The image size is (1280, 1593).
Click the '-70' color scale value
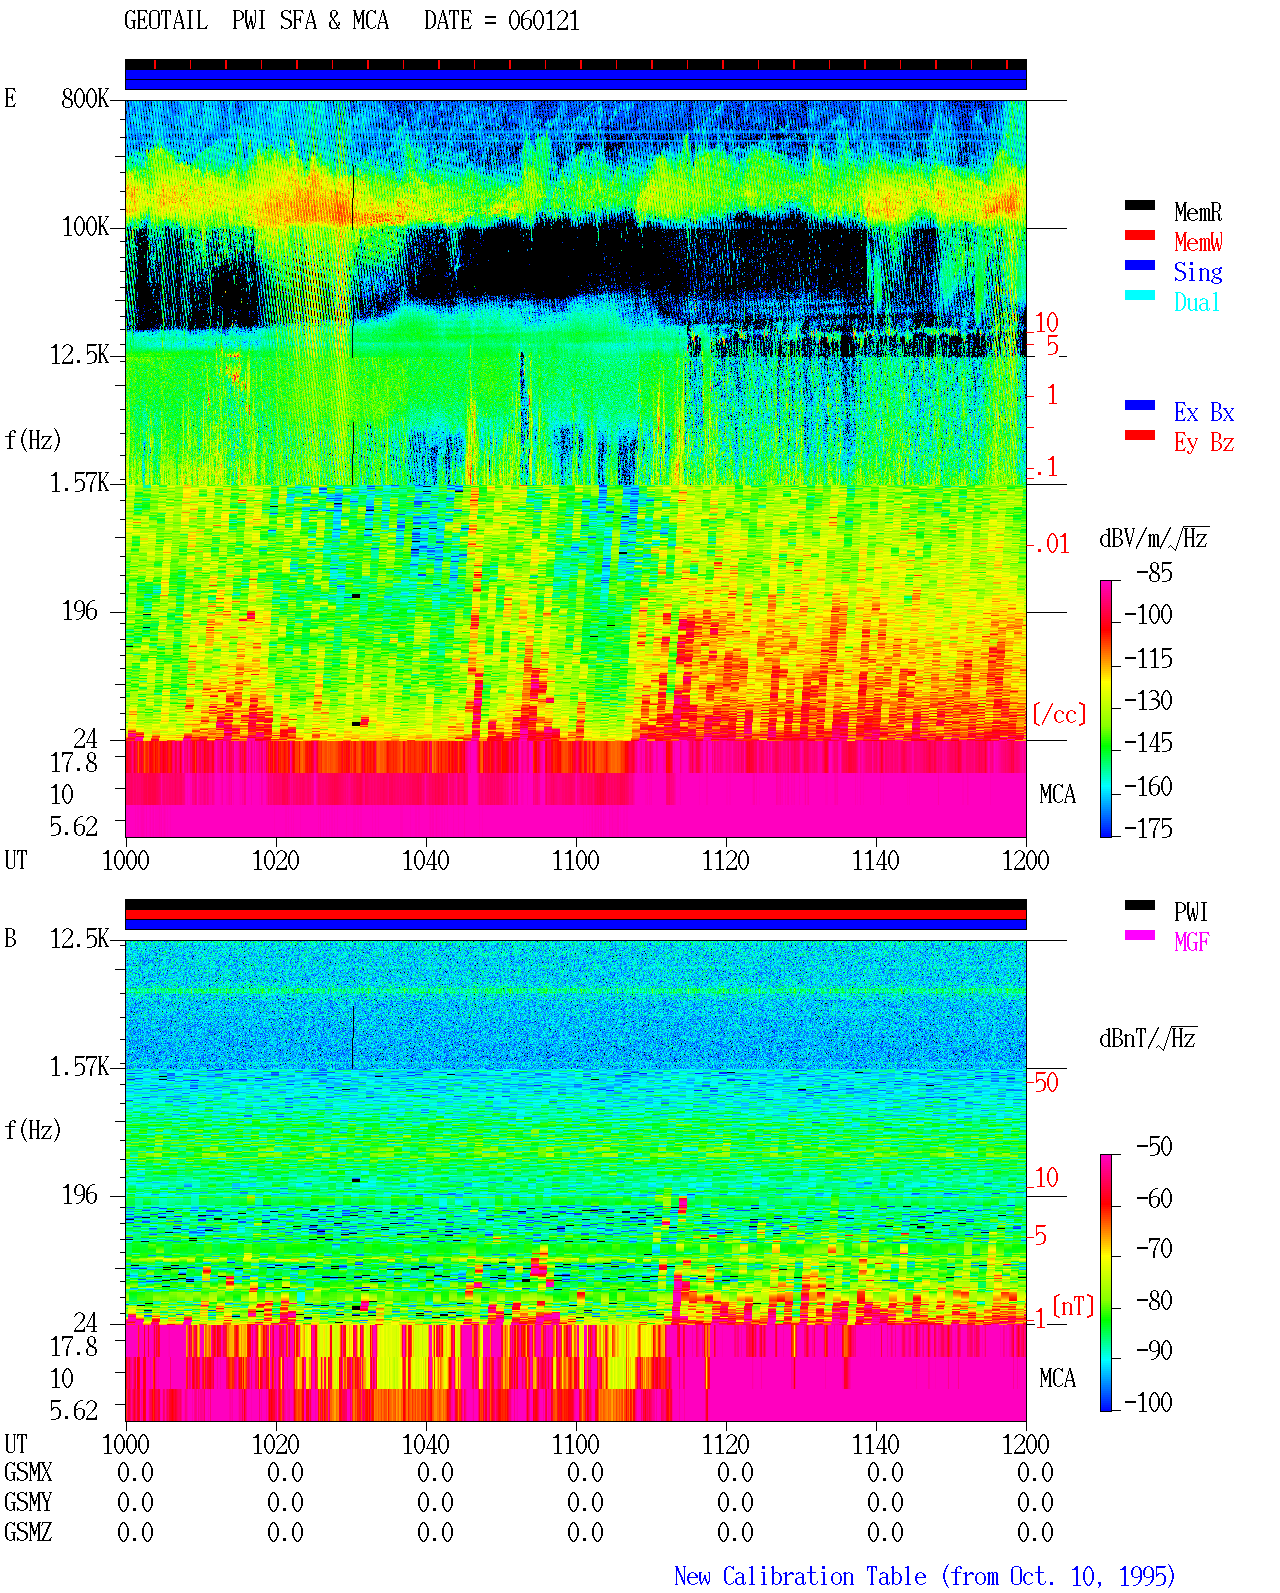coord(1154,1248)
